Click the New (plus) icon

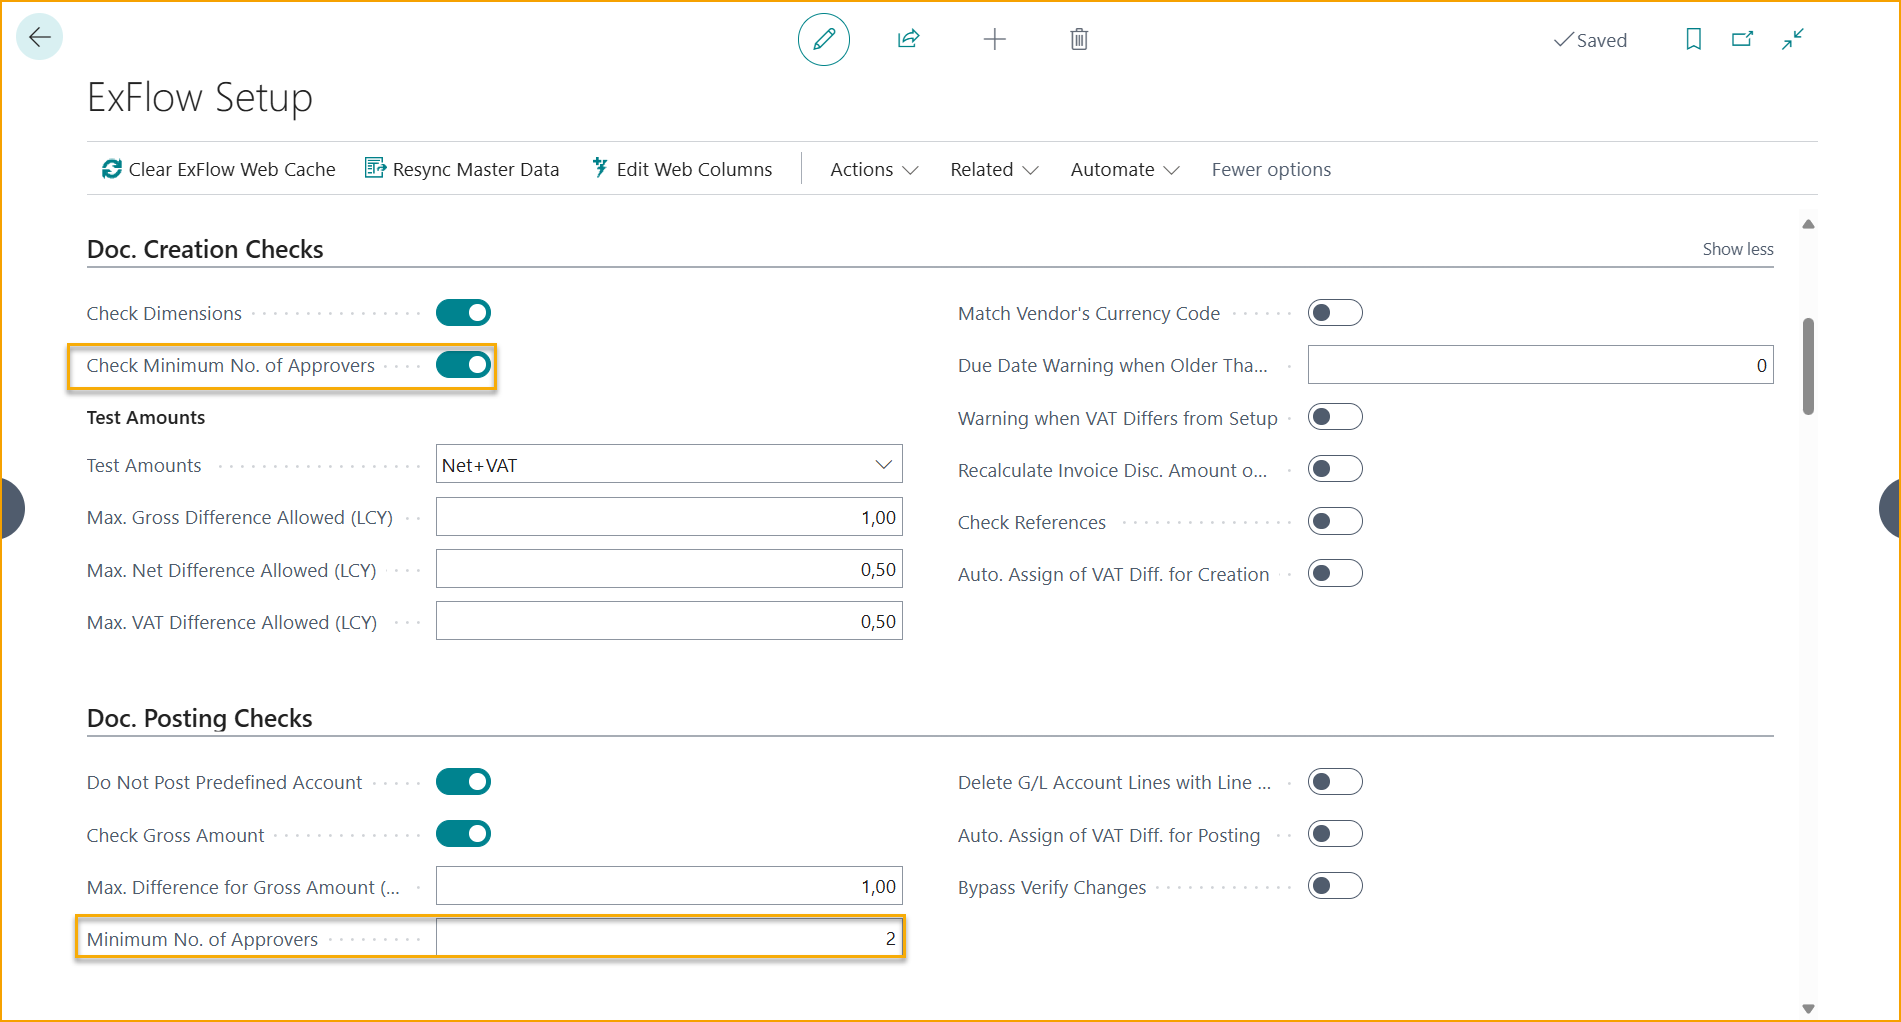[x=994, y=39]
